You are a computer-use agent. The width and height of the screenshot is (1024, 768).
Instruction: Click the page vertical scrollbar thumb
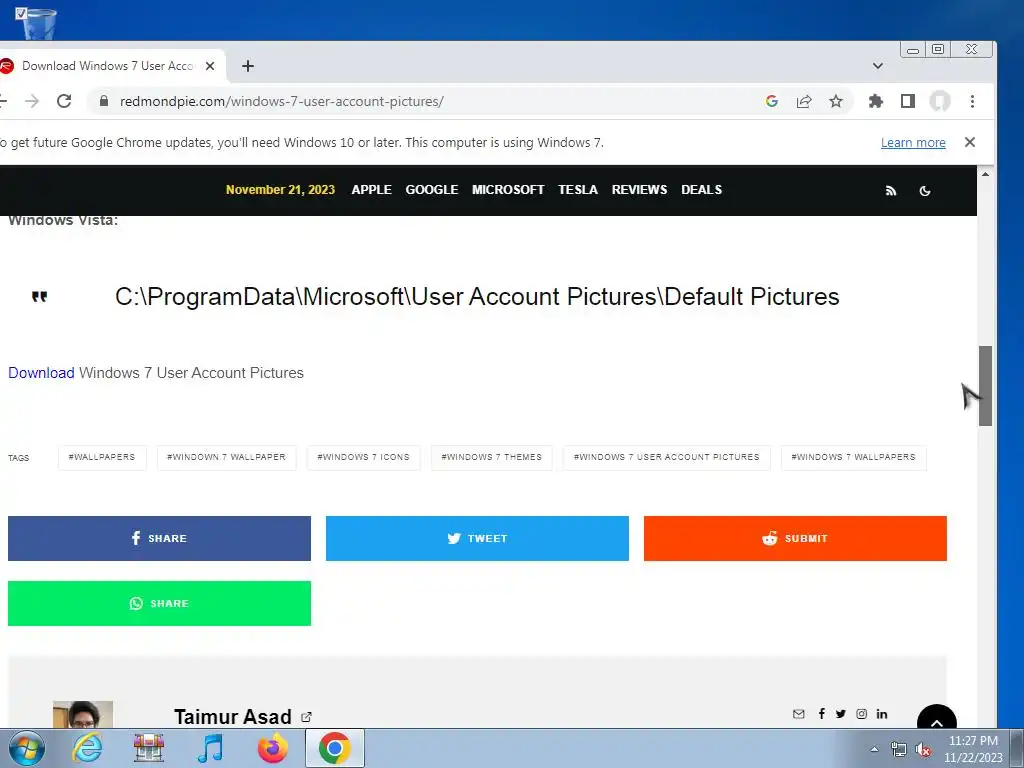coord(985,386)
